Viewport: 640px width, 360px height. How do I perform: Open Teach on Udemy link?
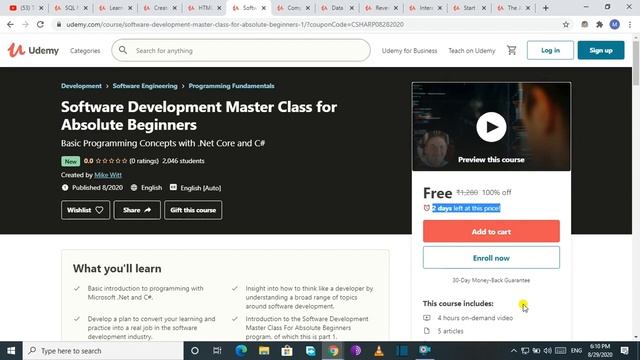472,51
